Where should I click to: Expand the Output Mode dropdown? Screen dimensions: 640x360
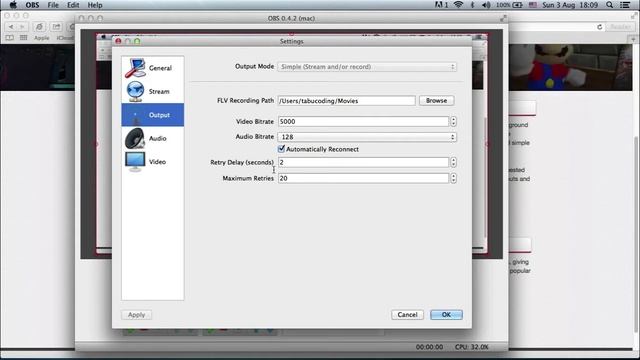tap(367, 67)
